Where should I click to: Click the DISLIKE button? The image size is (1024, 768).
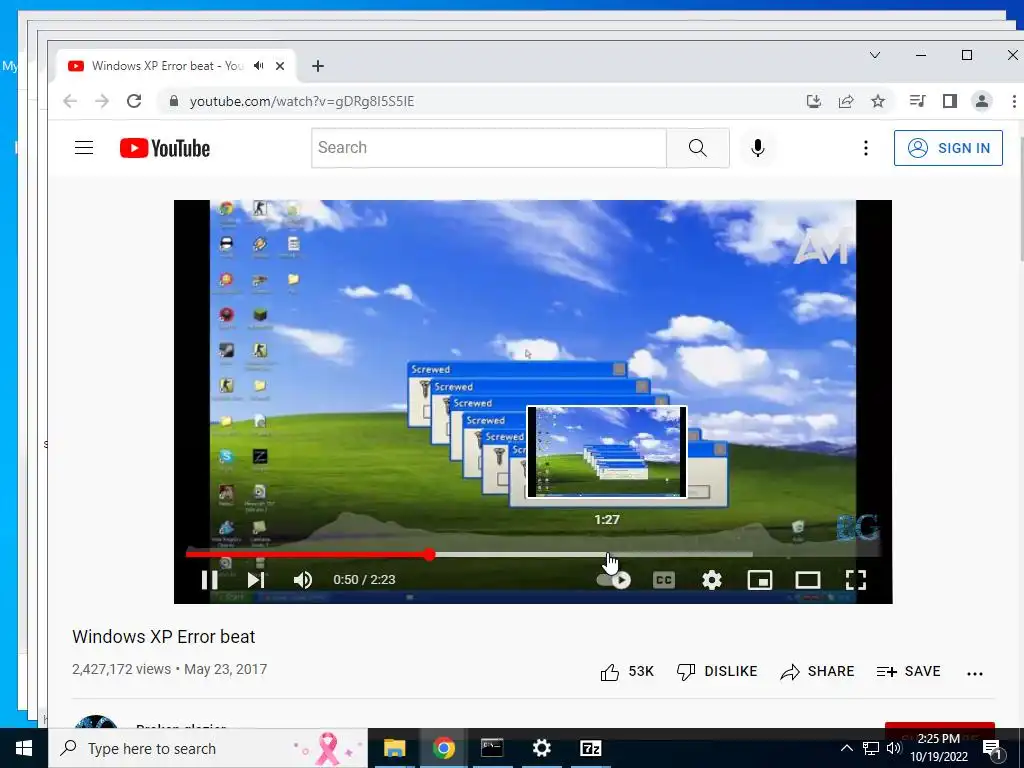tap(716, 671)
